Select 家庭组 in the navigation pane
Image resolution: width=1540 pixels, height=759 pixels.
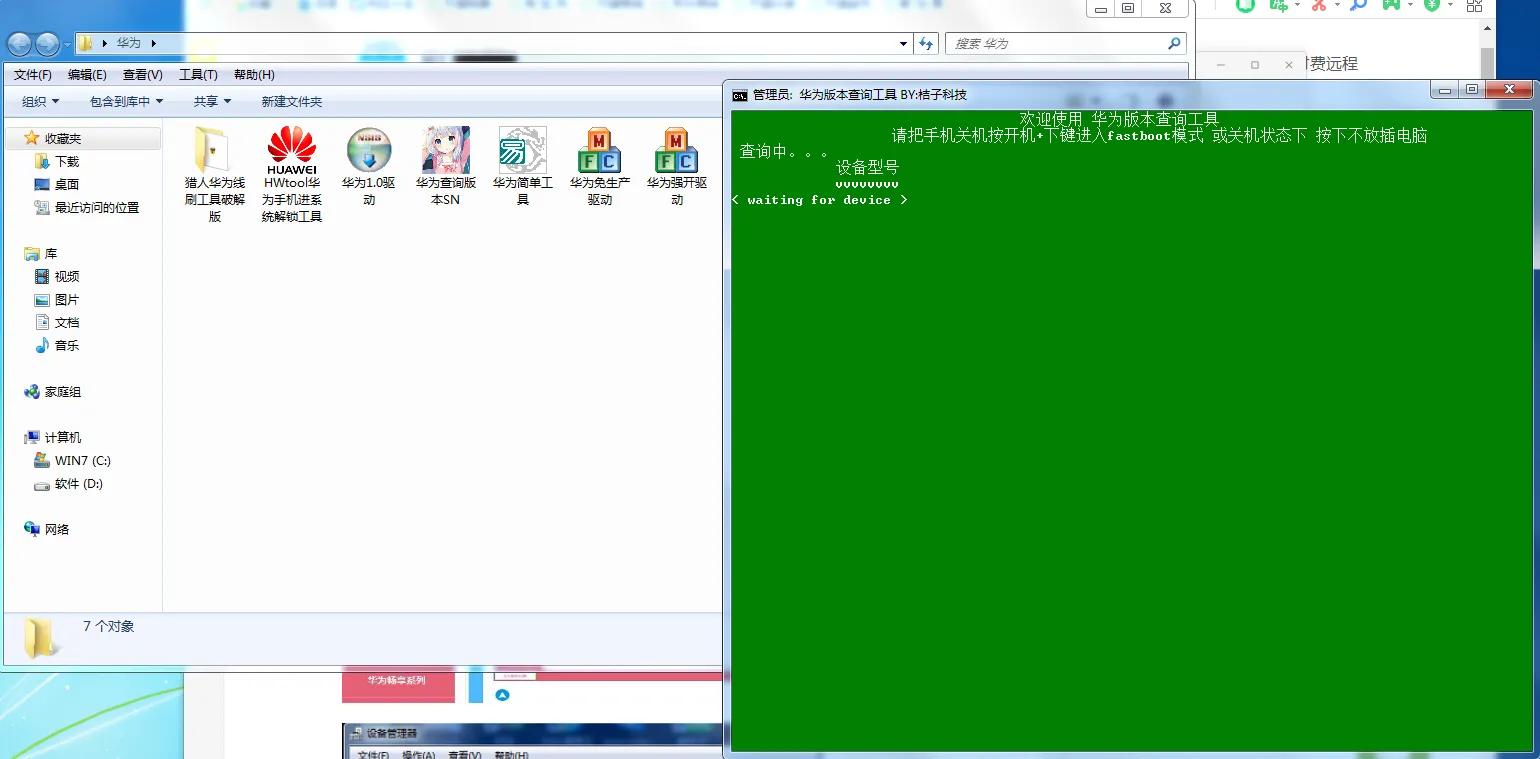point(63,392)
